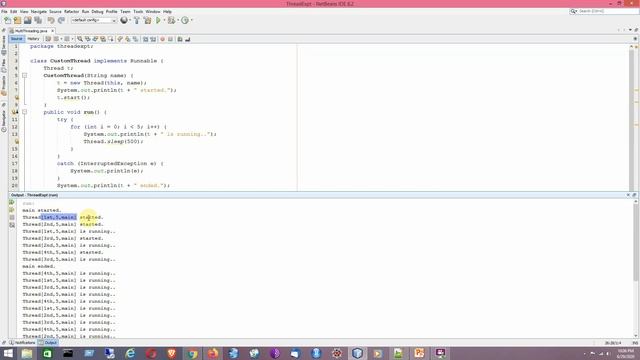Click the 't.start();' code line

click(73, 97)
